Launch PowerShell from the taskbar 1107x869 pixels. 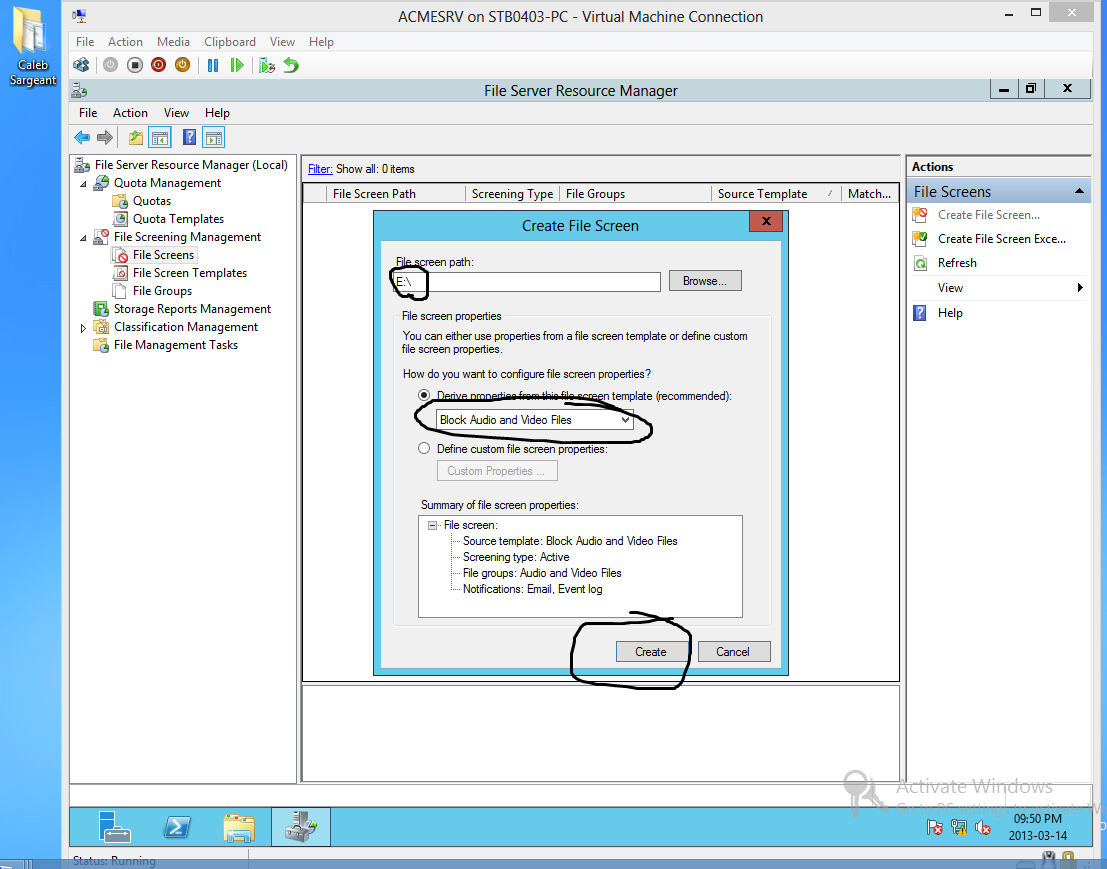[x=176, y=827]
